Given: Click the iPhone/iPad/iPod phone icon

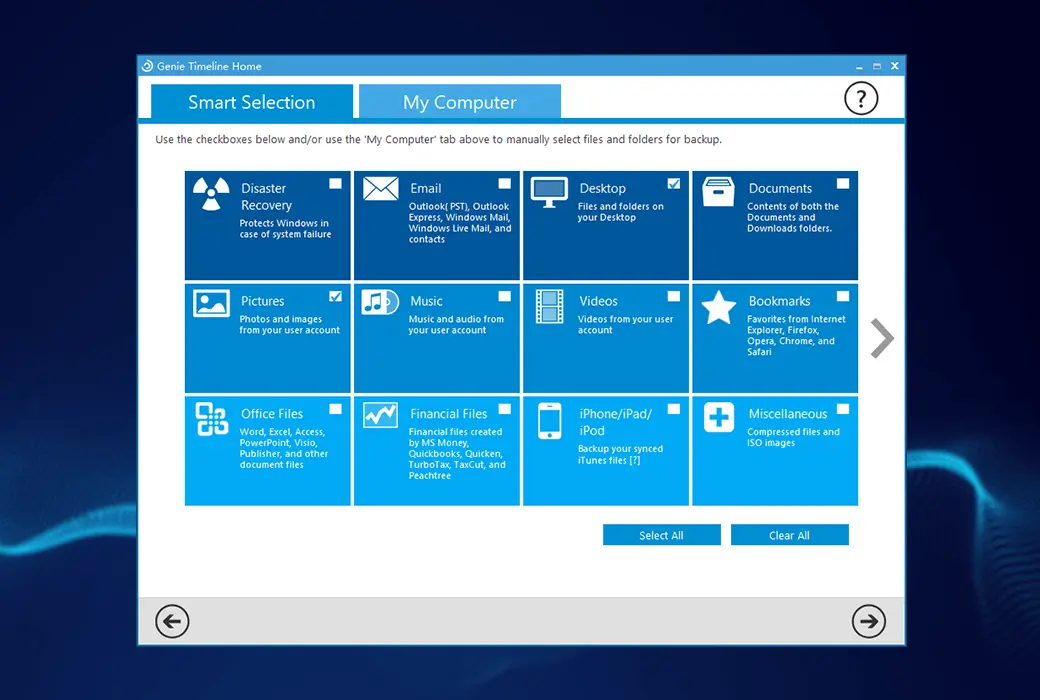Looking at the screenshot, I should pyautogui.click(x=549, y=421).
